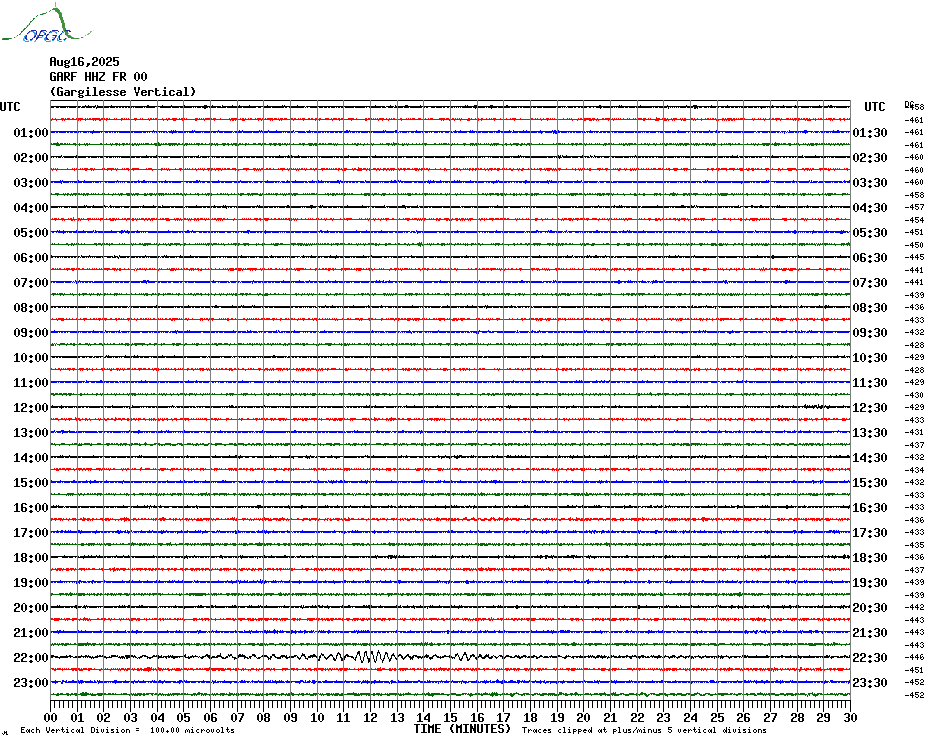Click the GARF HHZ FR 00 station label
This screenshot has height=744, width=930.
click(98, 77)
